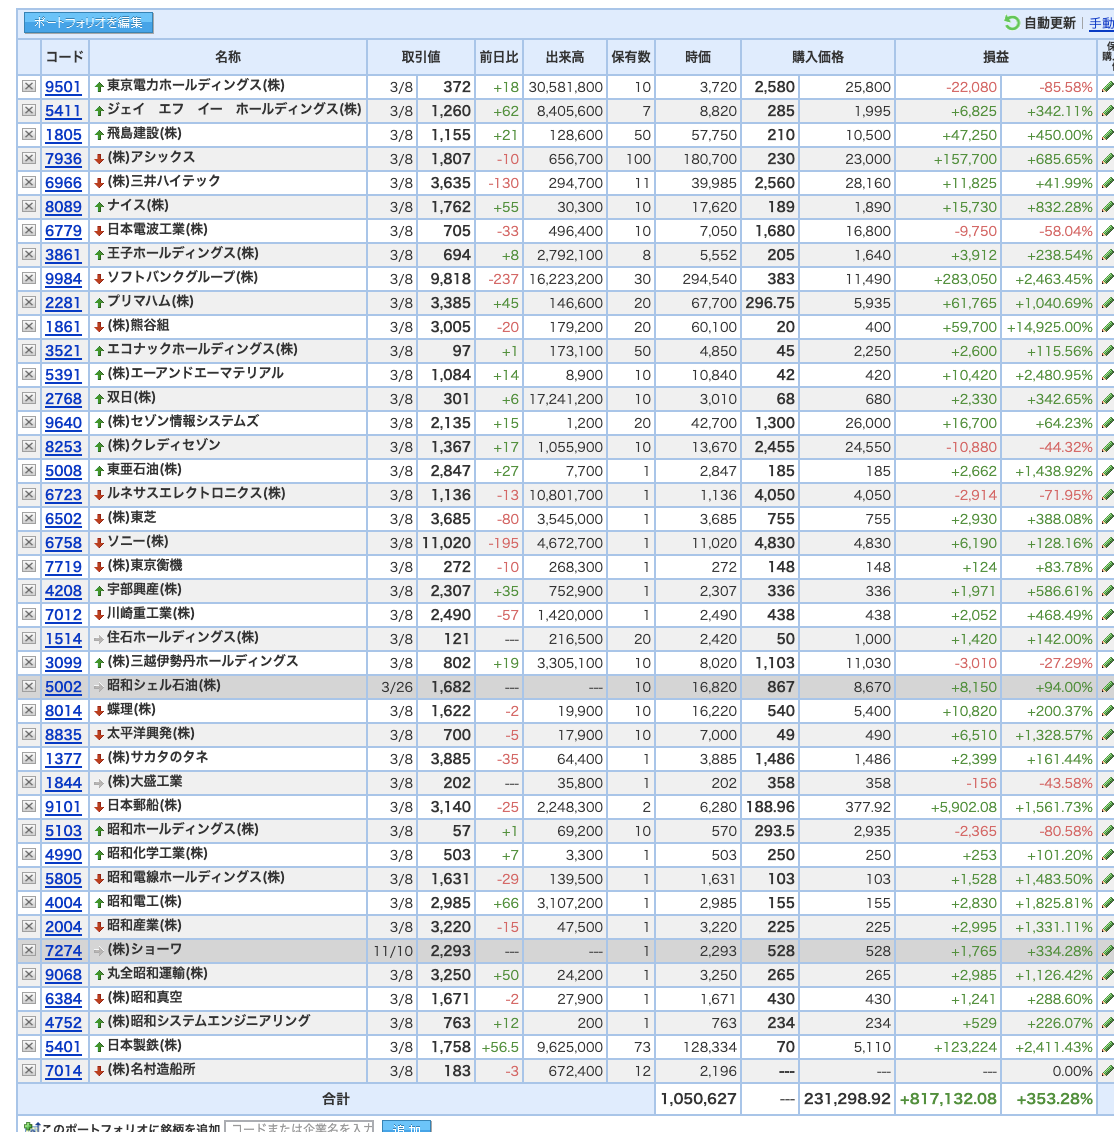1114x1132 pixels.
Task: Click edit pencil for 双日 row
Action: tap(1107, 399)
